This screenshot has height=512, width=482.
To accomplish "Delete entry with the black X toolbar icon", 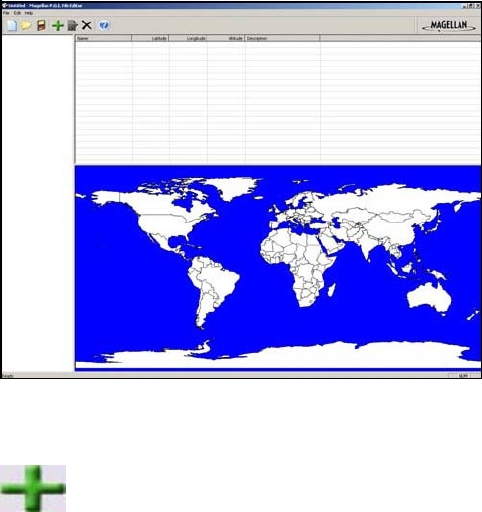I will [87, 25].
